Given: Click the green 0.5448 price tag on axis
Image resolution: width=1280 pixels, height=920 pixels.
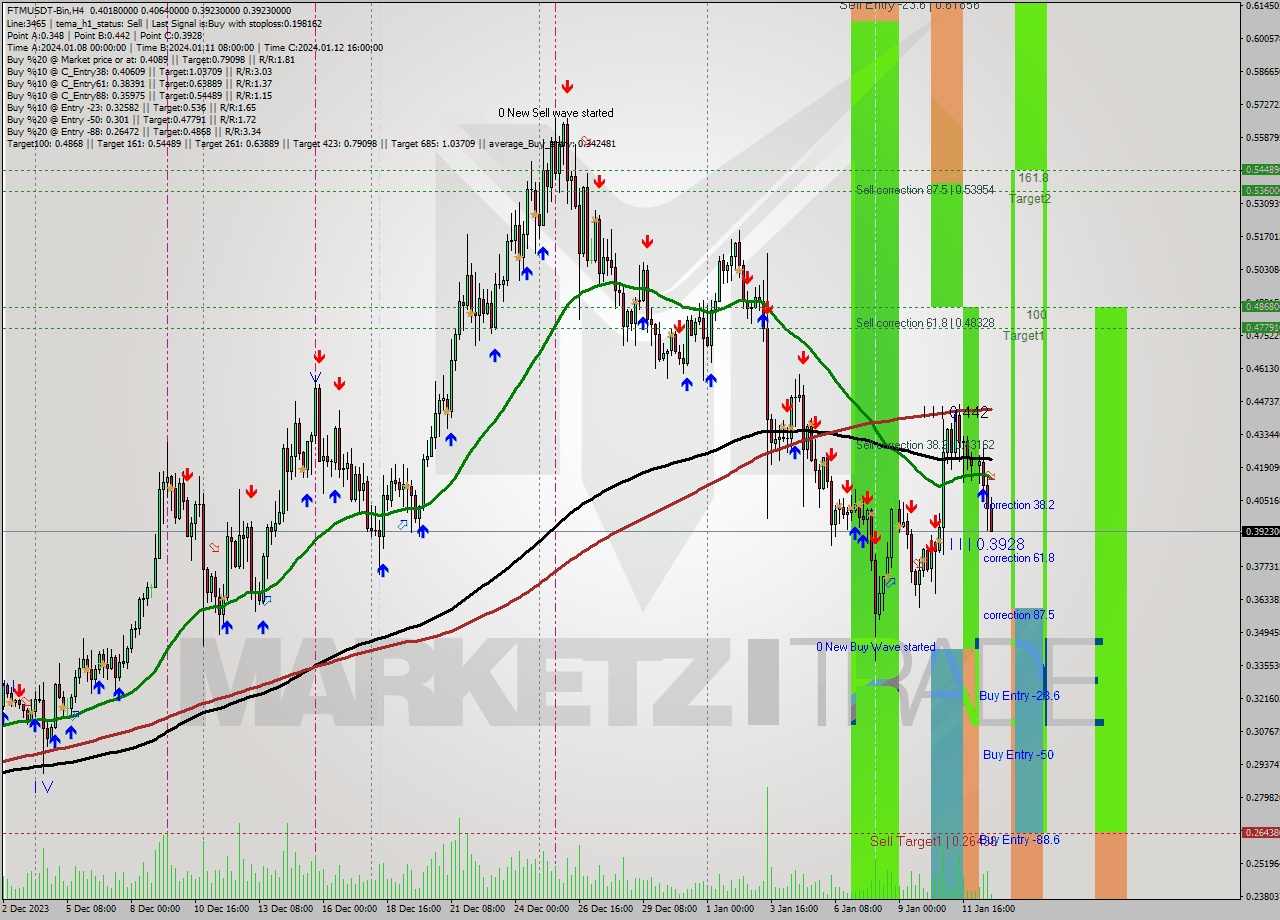Looking at the screenshot, I should click(1260, 169).
